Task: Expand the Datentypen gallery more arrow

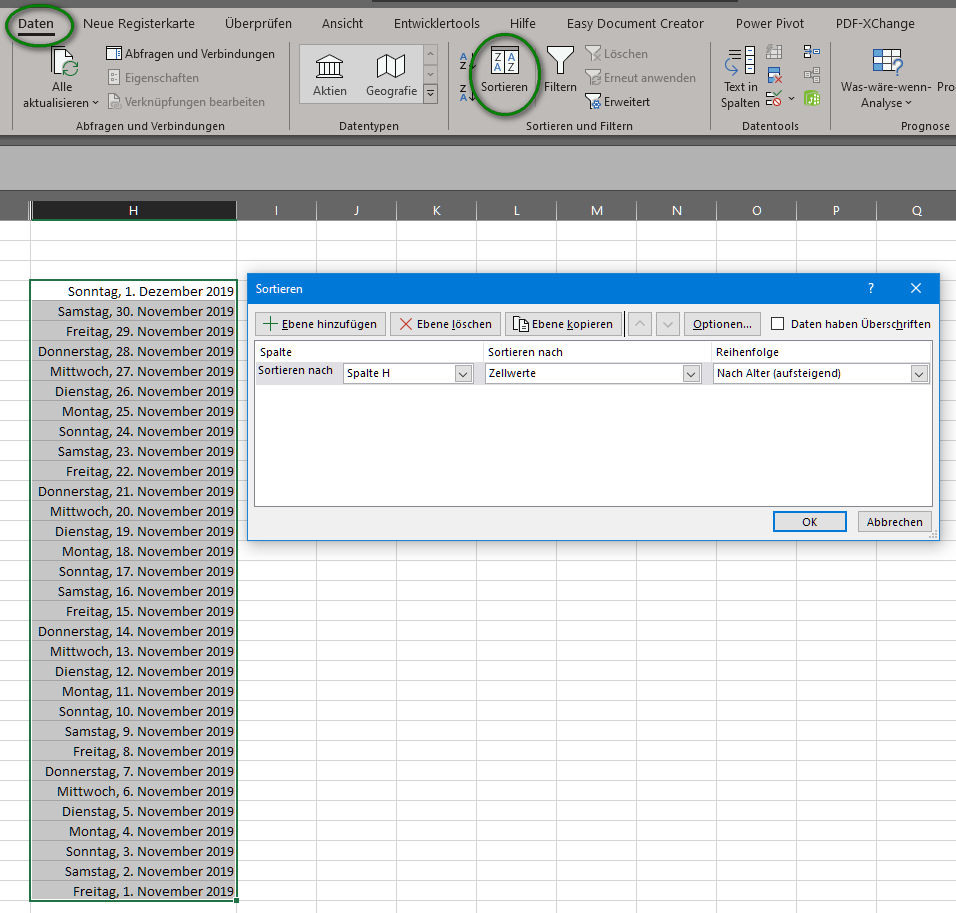Action: (431, 94)
